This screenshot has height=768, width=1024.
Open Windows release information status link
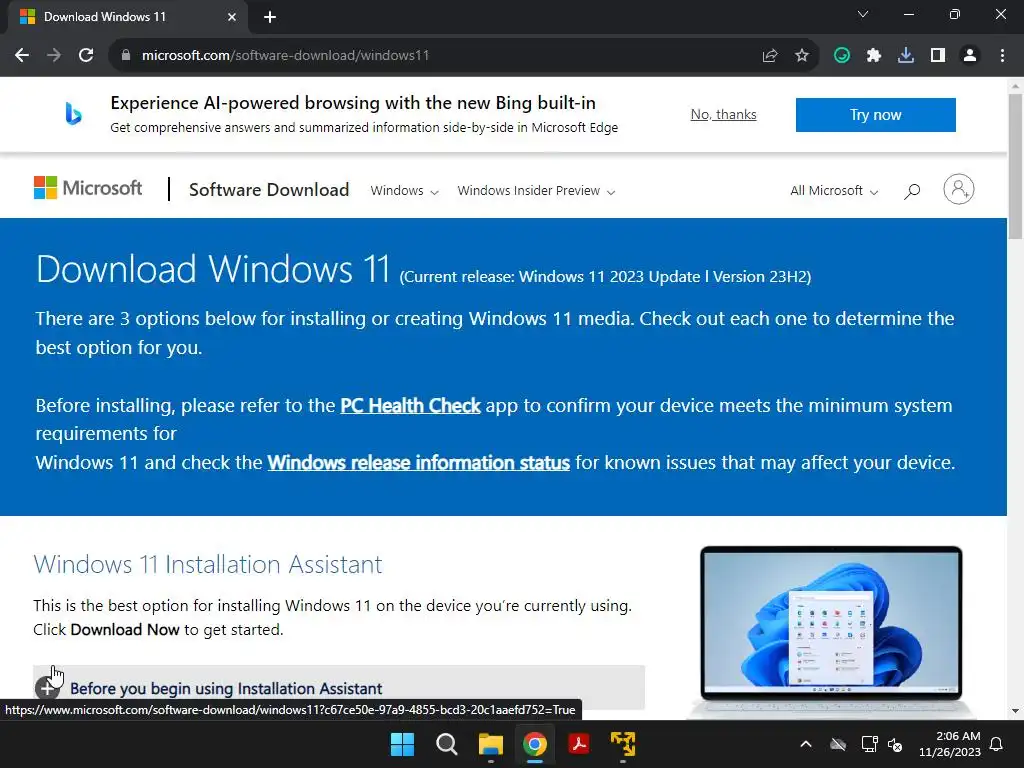pyautogui.click(x=419, y=462)
